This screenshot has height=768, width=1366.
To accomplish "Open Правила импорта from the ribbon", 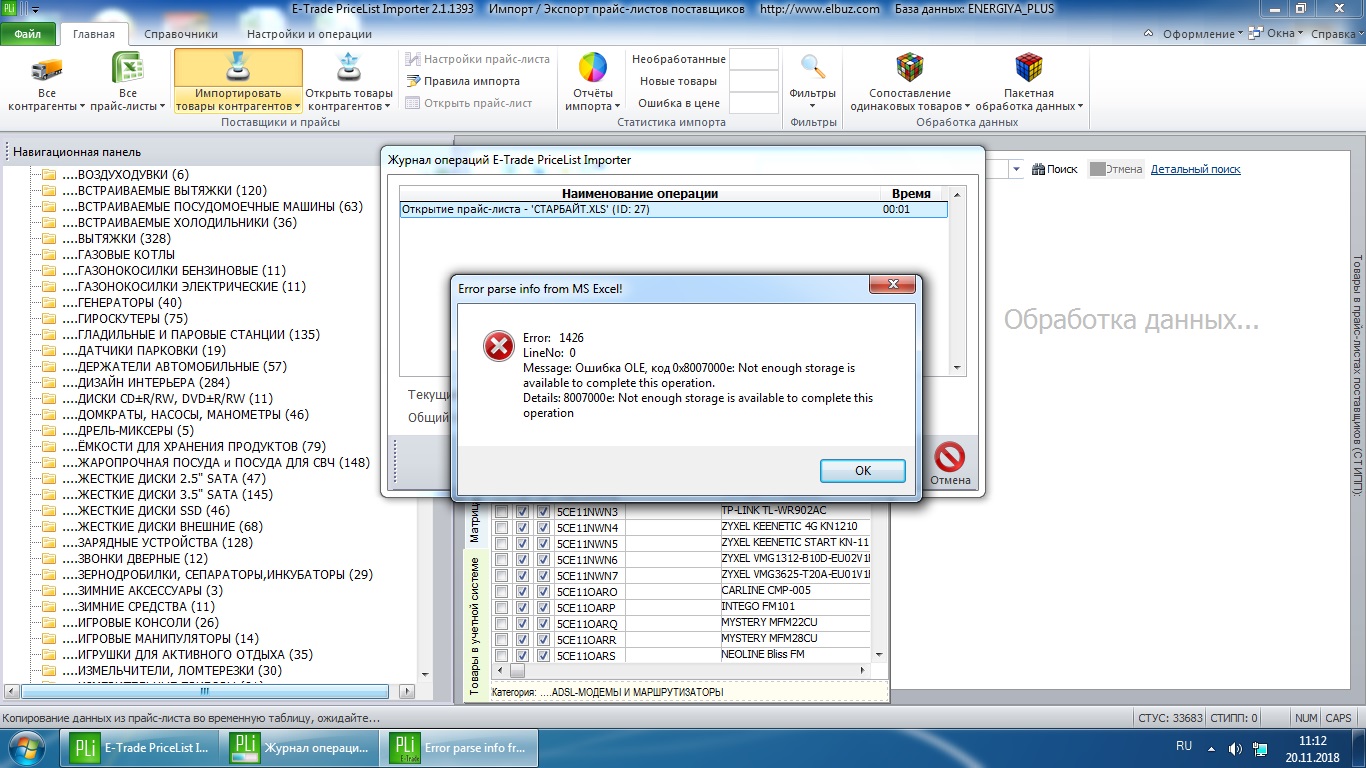I will click(x=463, y=81).
